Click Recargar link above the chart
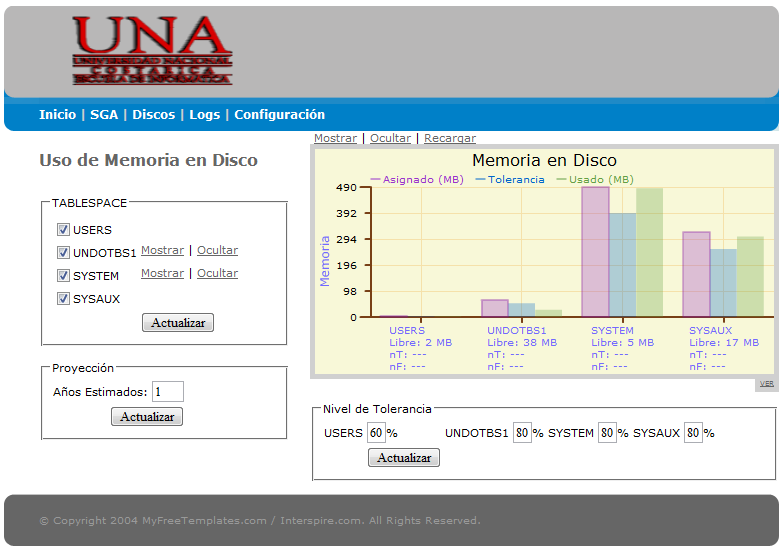This screenshot has height=547, width=780. (x=450, y=138)
